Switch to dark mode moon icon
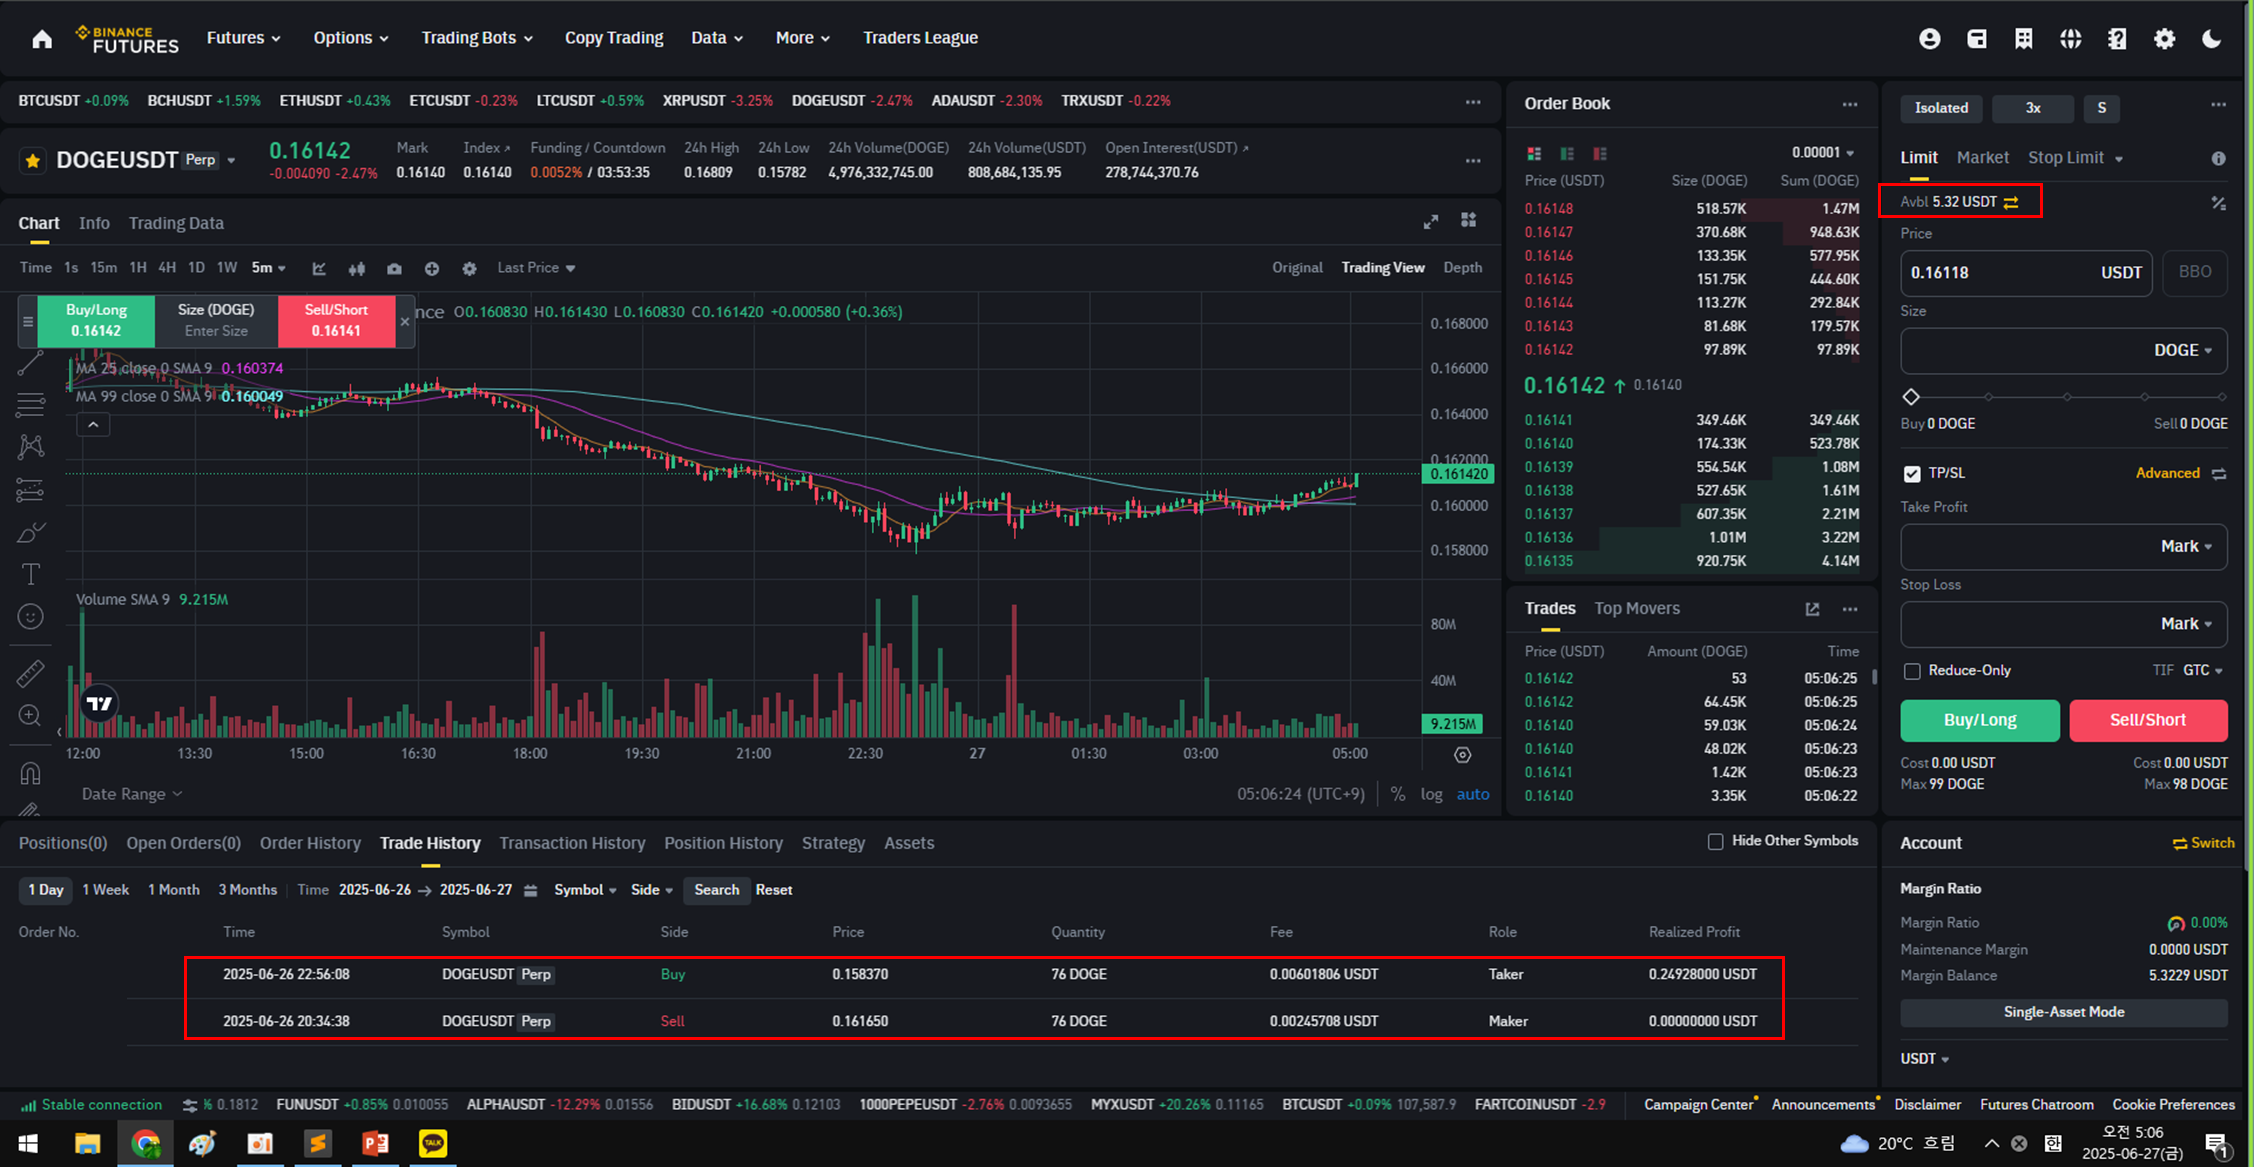Screen dimensions: 2254x1167 (x=2212, y=38)
